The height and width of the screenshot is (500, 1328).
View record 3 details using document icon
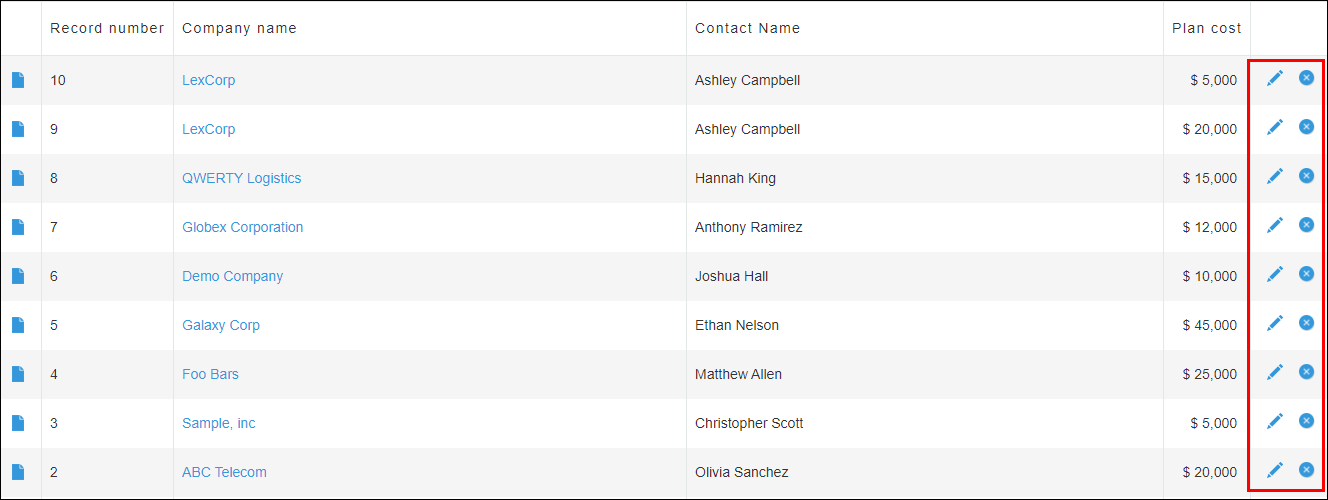(x=18, y=423)
